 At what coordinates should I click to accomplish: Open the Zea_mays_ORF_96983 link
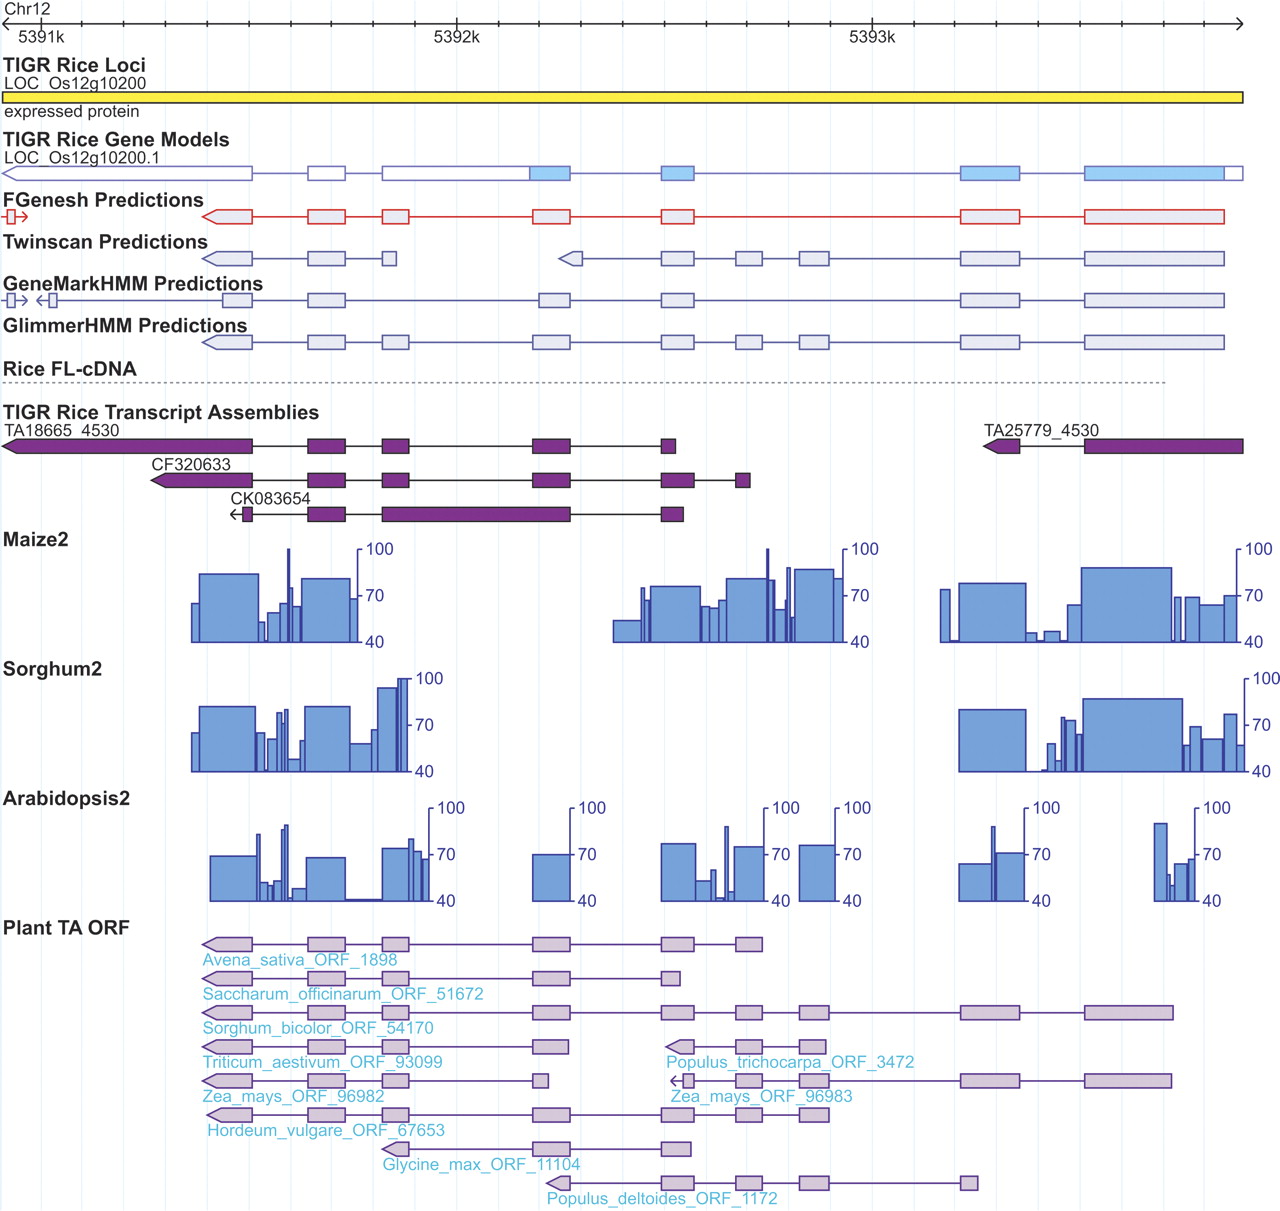coord(761,1096)
